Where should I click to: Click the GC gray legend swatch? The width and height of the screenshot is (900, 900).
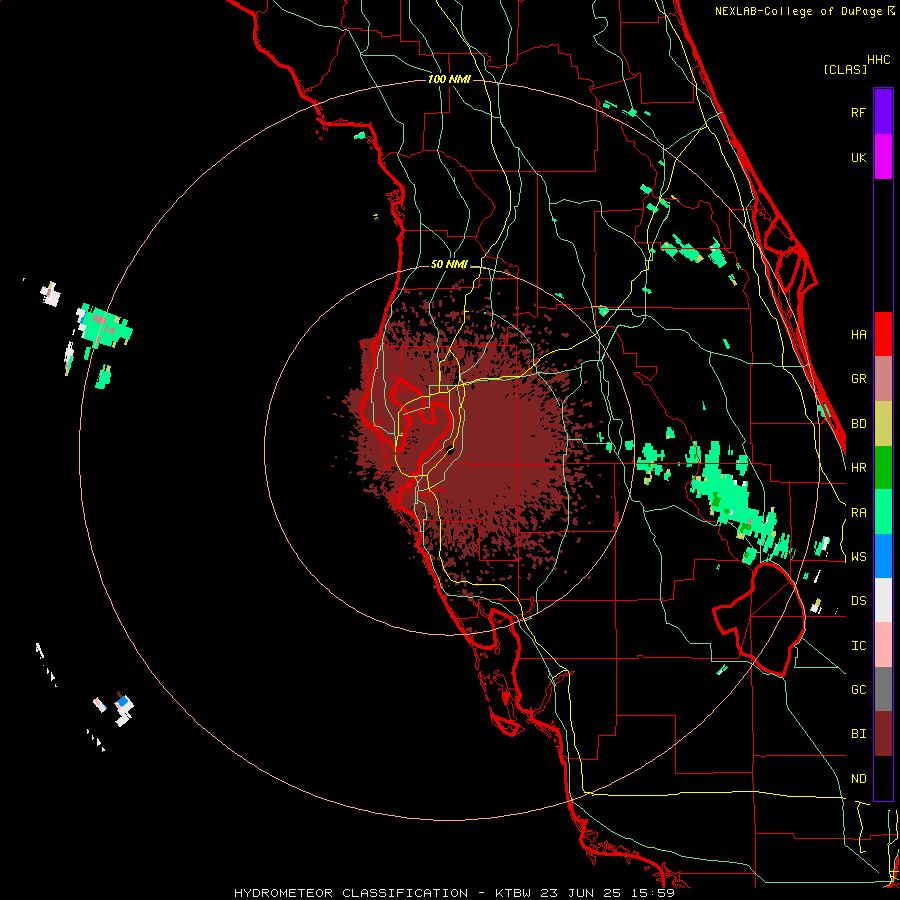click(883, 689)
